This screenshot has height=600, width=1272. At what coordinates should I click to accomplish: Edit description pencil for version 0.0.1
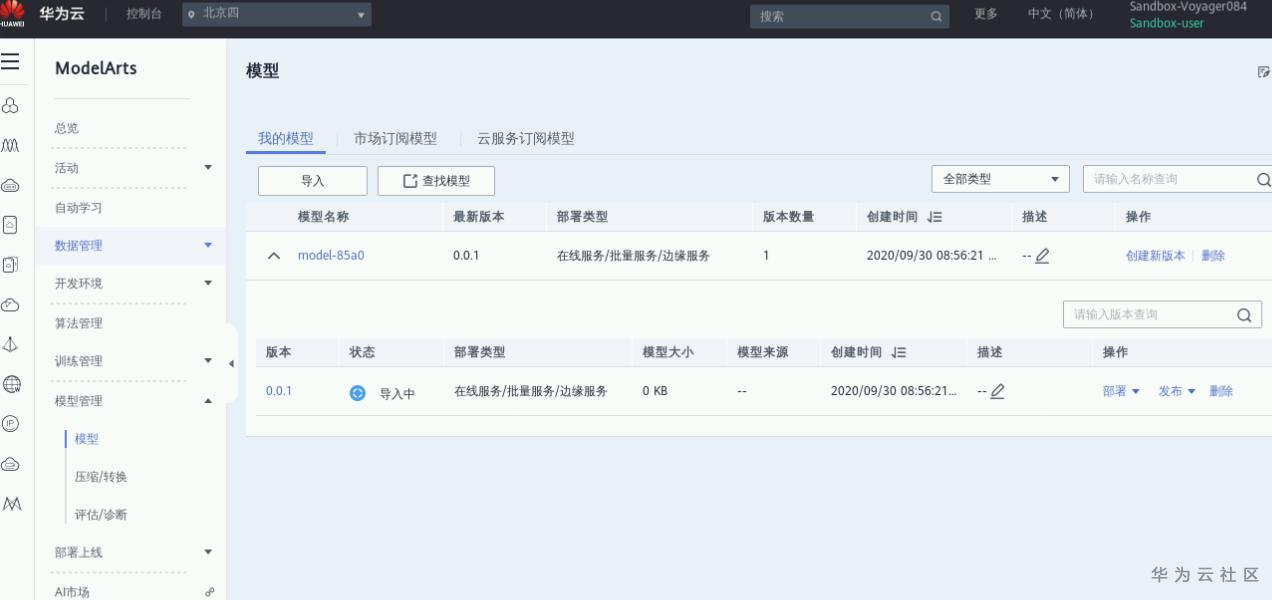997,392
